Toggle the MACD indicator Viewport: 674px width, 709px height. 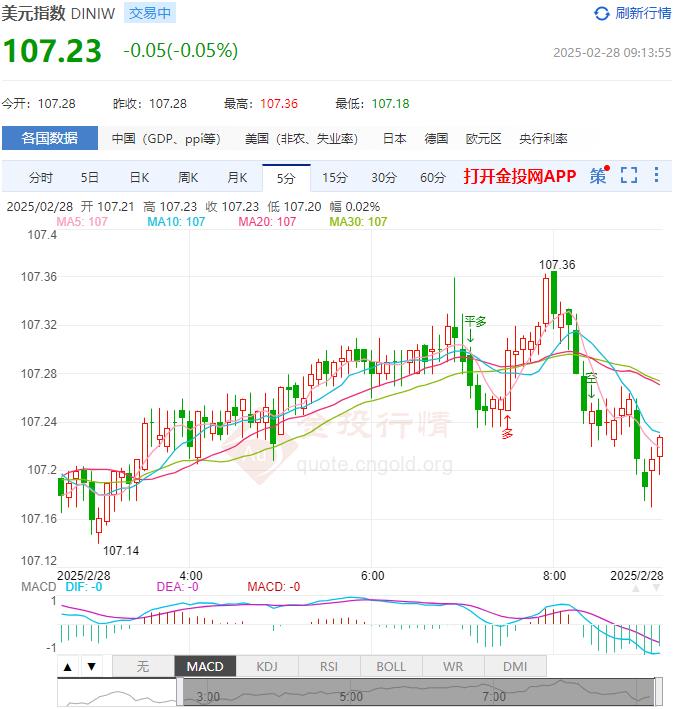click(x=205, y=667)
